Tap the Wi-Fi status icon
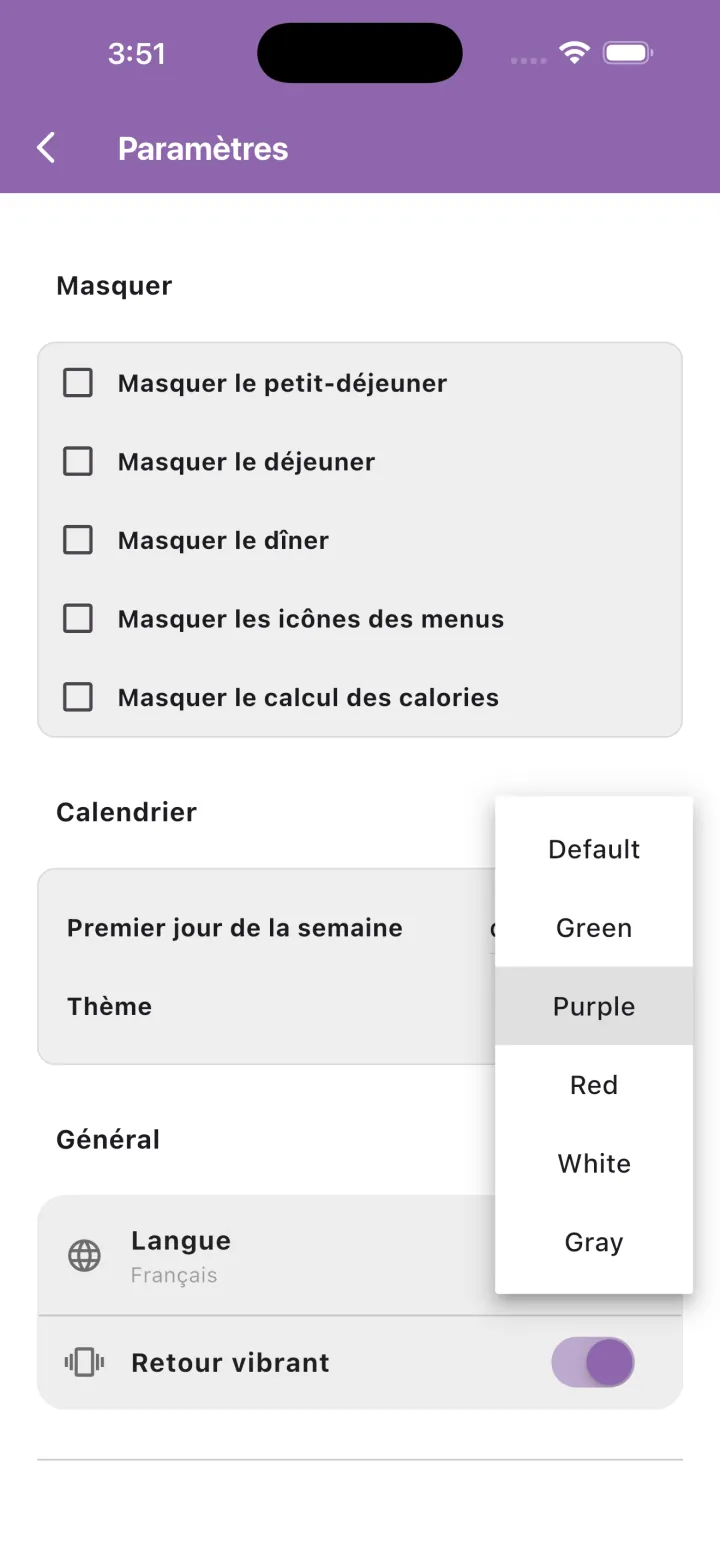720x1565 pixels. pos(575,53)
